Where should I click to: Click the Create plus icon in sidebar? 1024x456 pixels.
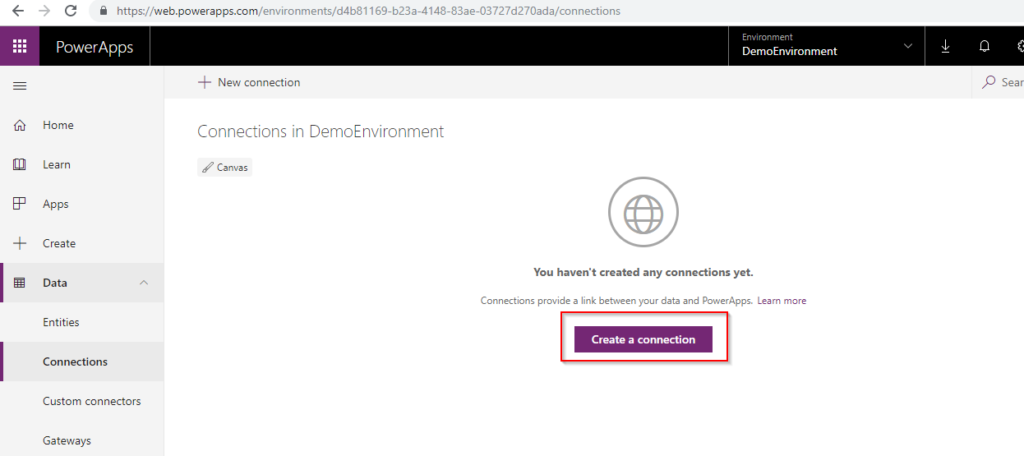20,243
